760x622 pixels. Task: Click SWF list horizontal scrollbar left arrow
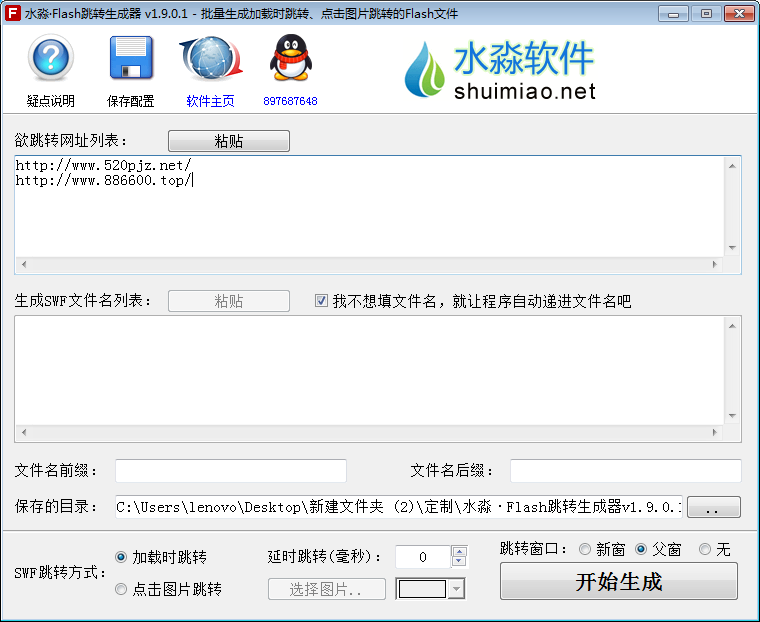tap(24, 432)
